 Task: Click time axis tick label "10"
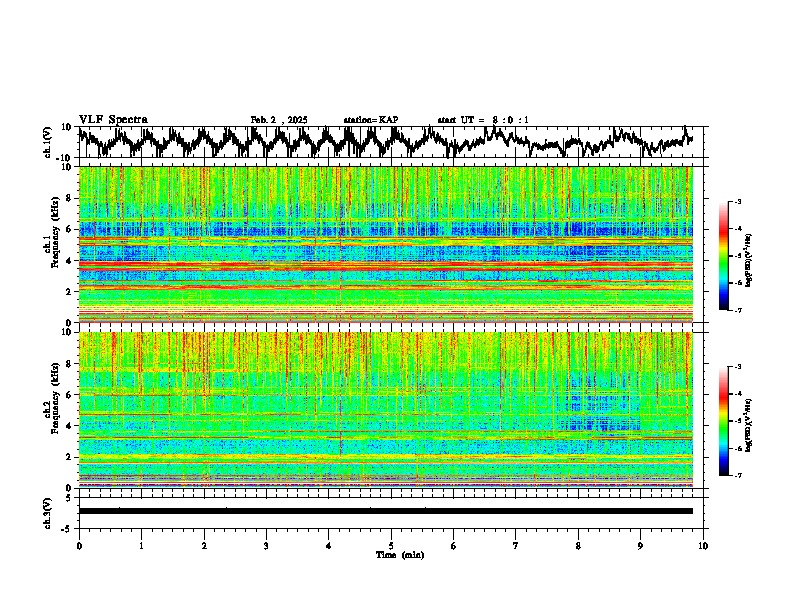703,546
